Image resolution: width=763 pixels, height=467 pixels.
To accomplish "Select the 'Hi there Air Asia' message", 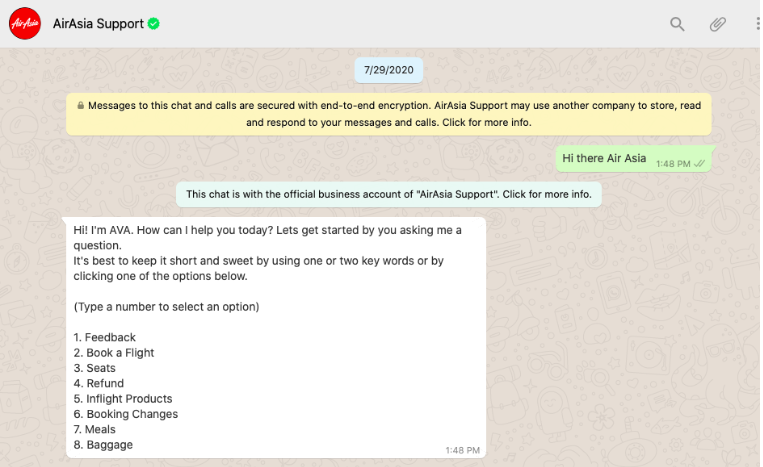I will (x=604, y=158).
